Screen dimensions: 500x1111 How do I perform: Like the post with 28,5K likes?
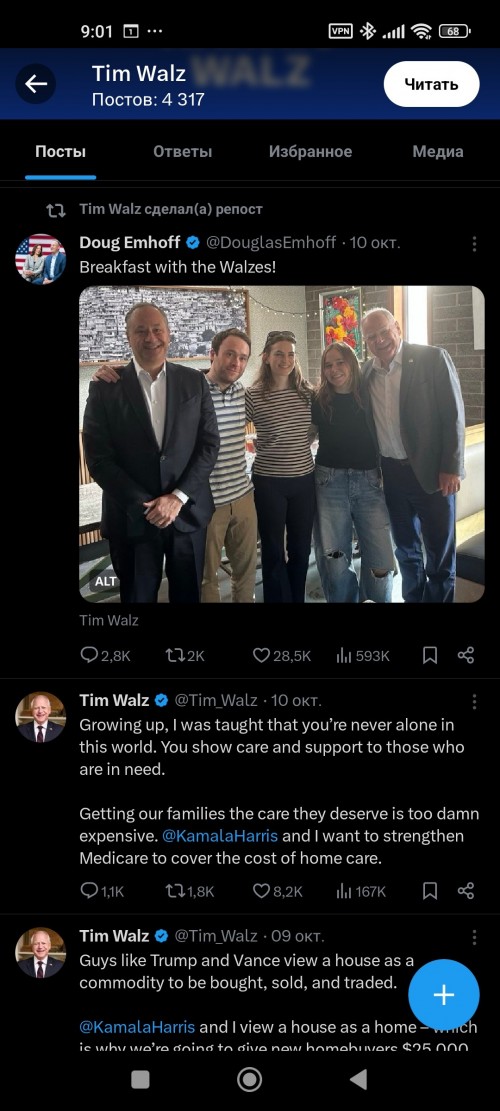(281, 655)
